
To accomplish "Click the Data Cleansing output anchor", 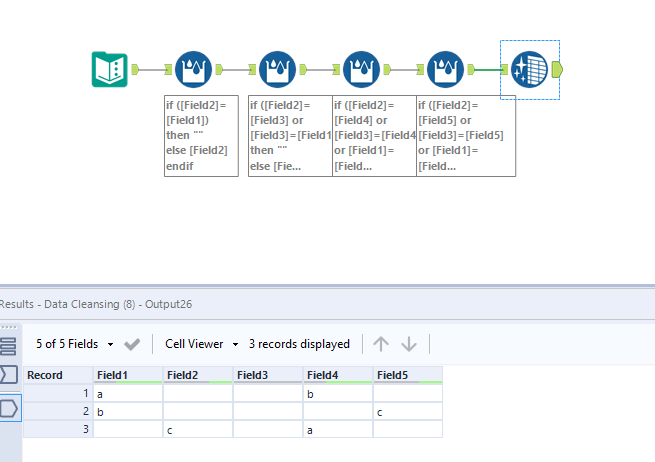I will (x=557, y=69).
